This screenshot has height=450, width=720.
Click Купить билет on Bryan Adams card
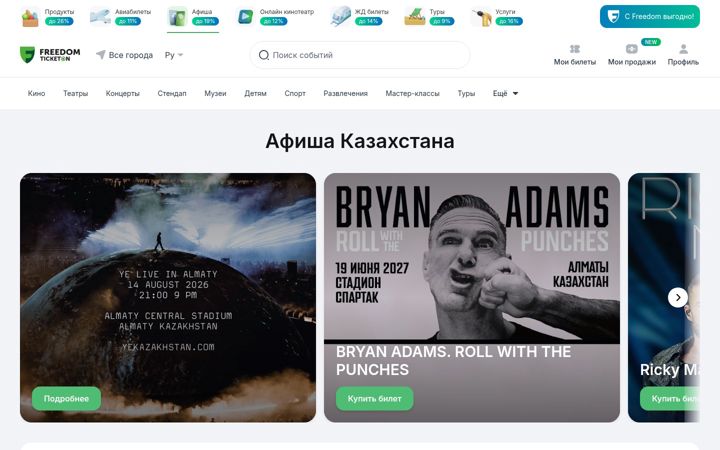click(x=375, y=399)
